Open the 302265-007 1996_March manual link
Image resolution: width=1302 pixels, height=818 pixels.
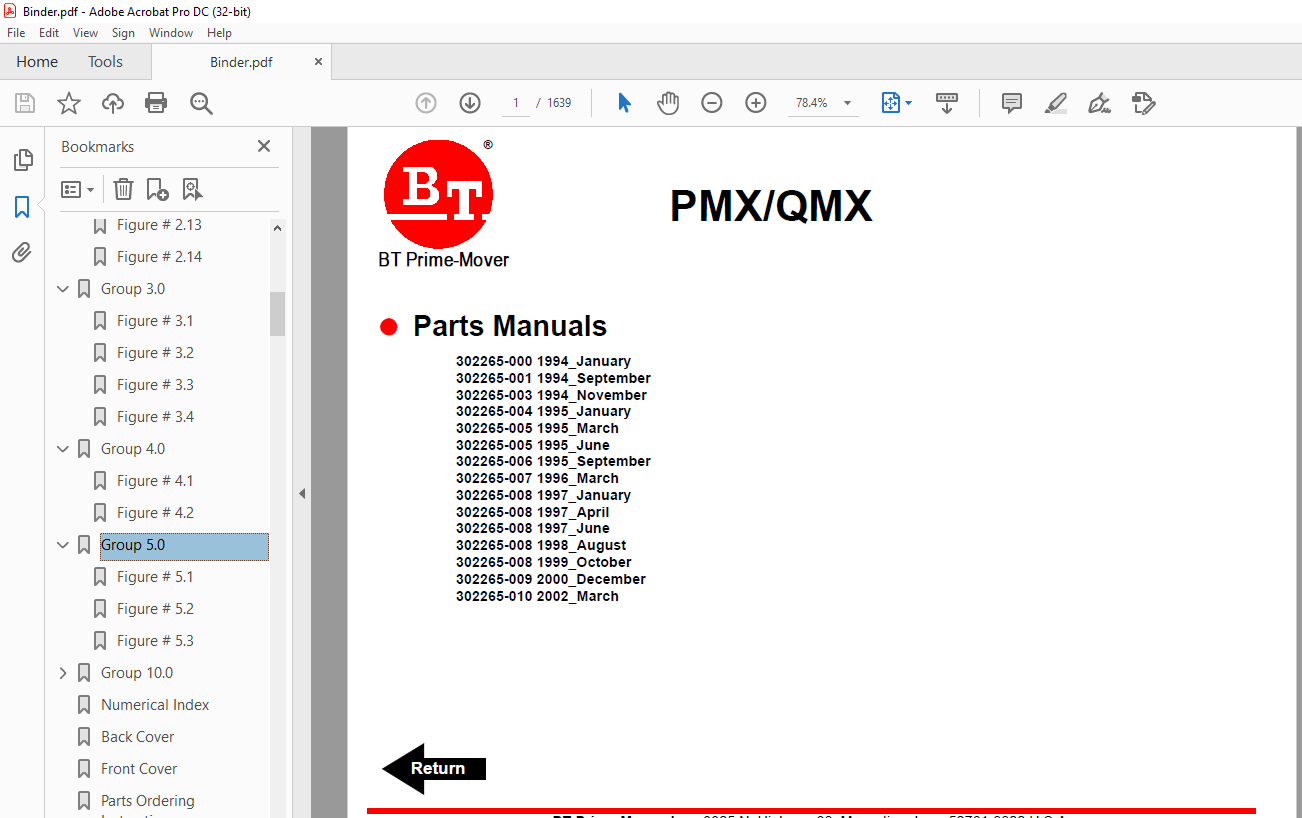point(537,478)
